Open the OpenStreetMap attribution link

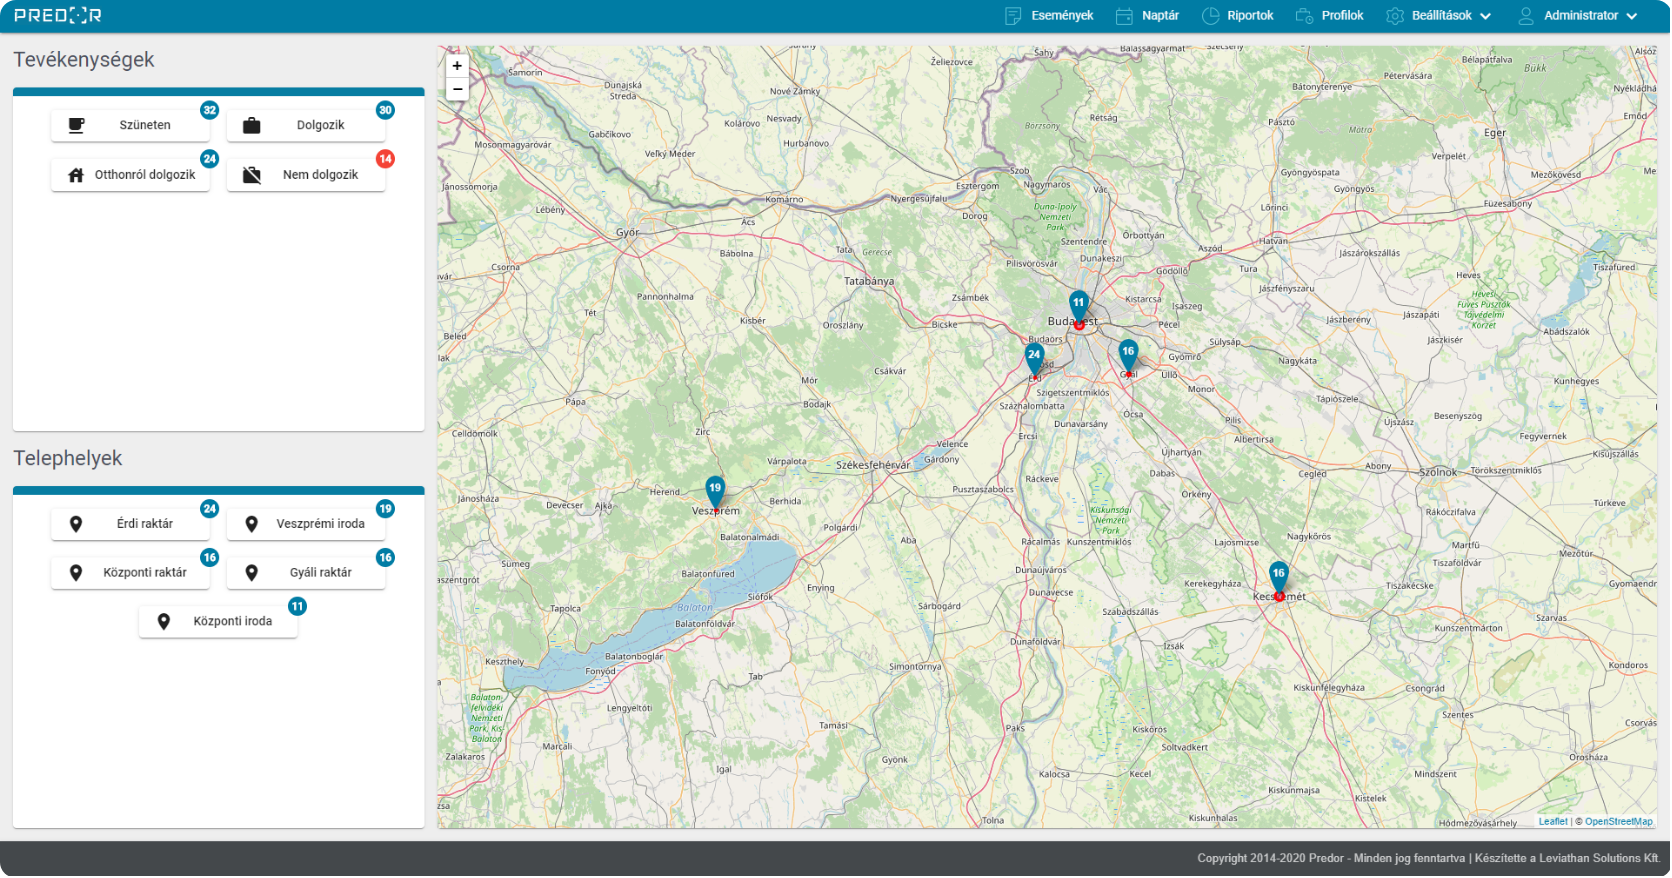coord(1618,822)
